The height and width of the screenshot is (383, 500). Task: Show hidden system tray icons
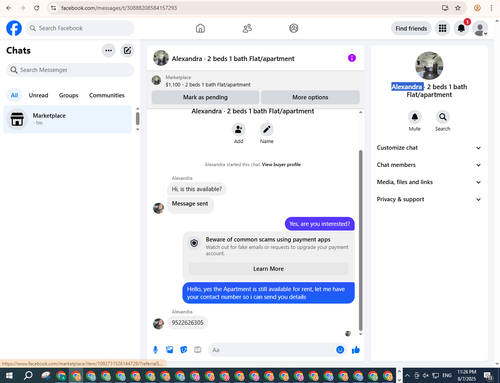coord(407,376)
